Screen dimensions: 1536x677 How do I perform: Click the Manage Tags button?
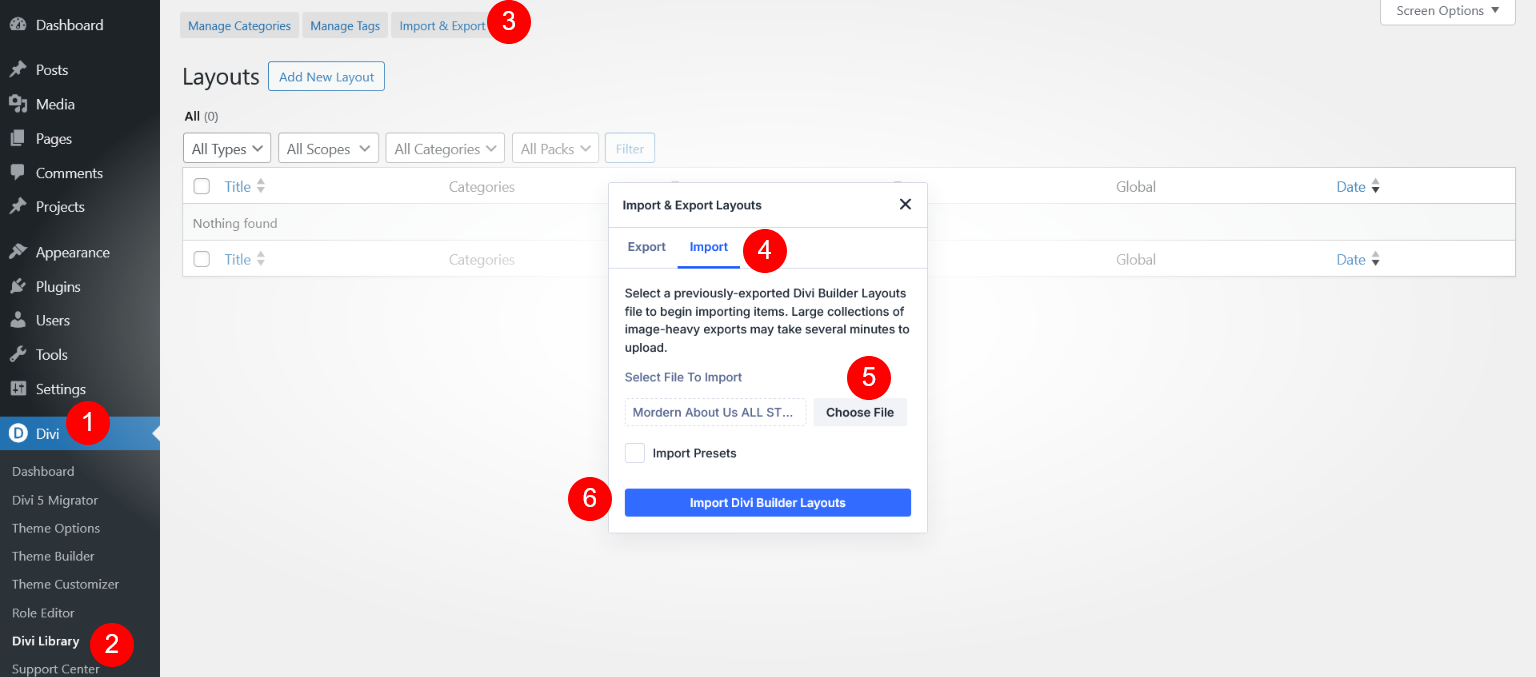tap(345, 26)
